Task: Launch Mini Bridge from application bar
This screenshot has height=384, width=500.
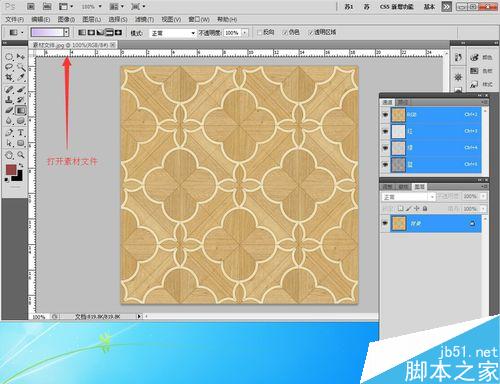Action: click(47, 6)
